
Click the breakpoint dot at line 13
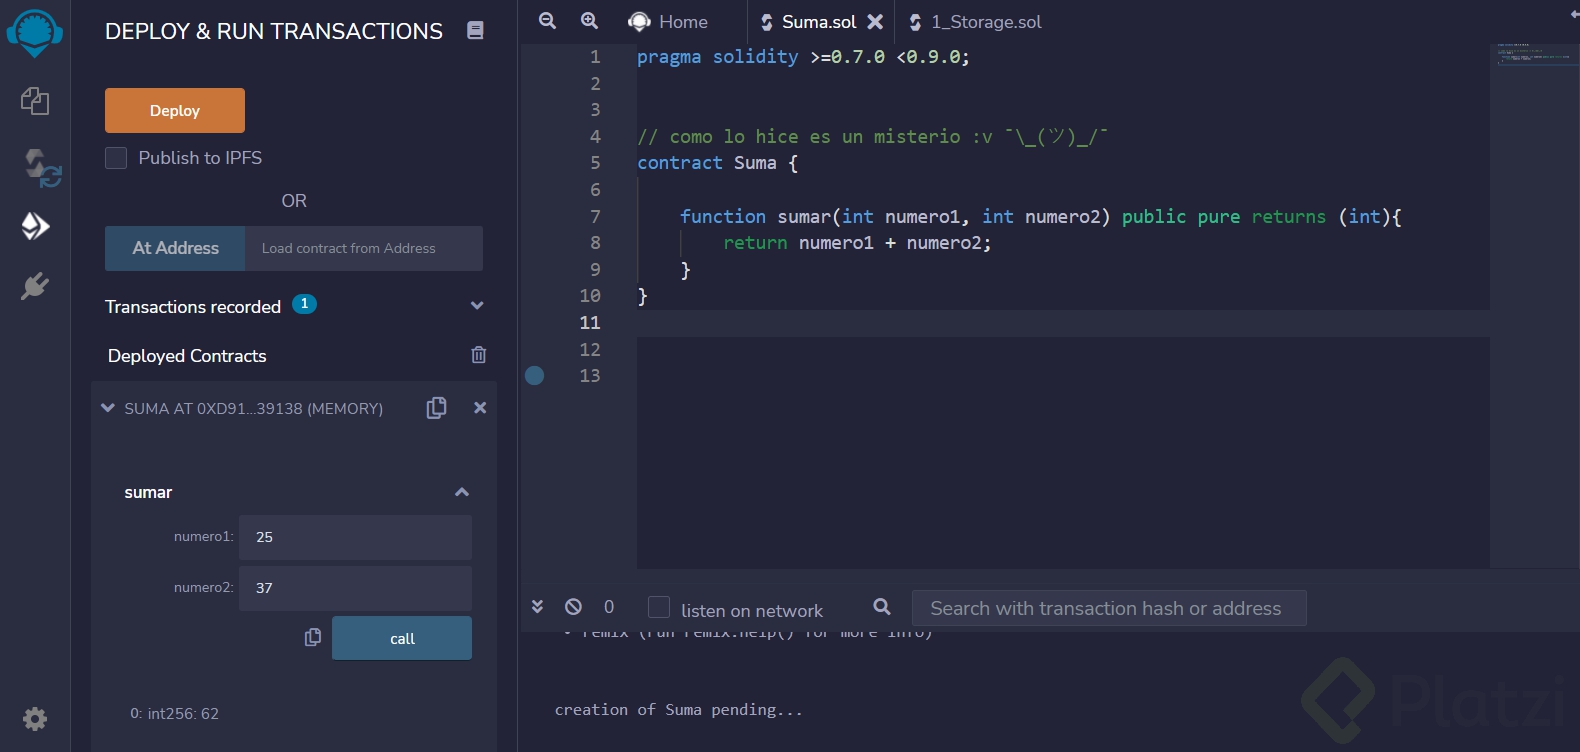(535, 375)
